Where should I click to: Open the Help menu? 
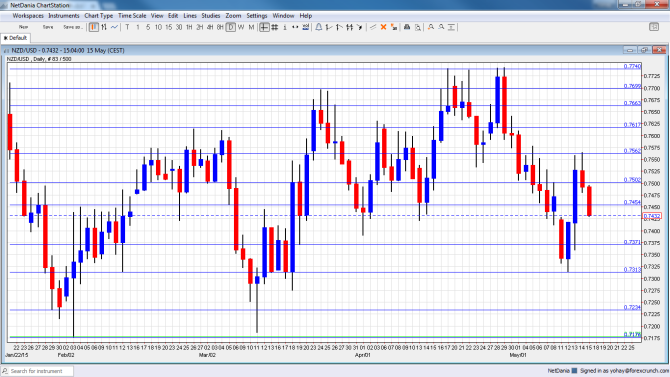pyautogui.click(x=306, y=16)
